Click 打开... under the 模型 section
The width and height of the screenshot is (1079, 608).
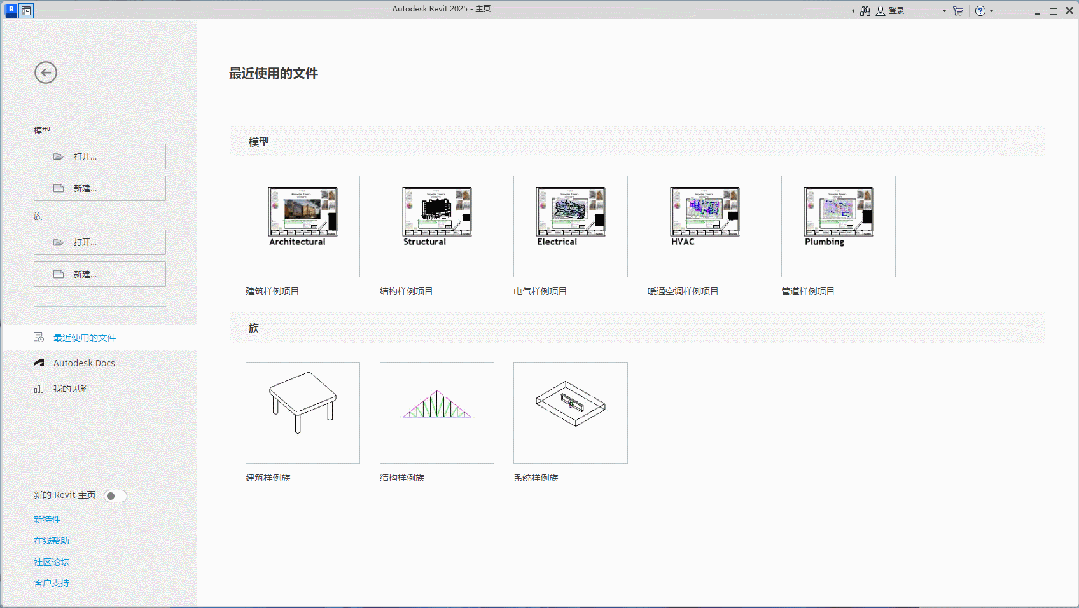(x=100, y=156)
